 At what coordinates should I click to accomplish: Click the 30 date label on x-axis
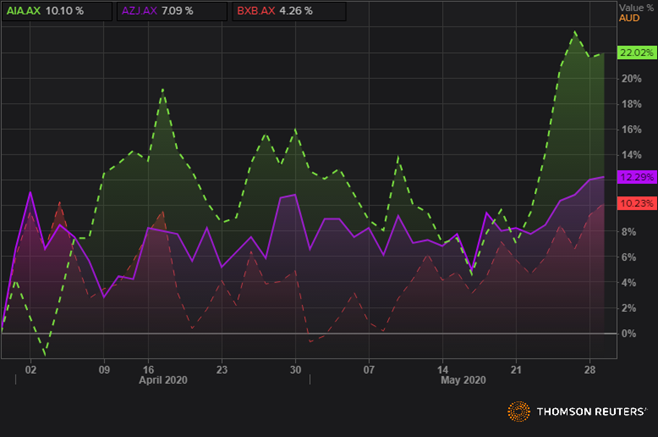(295, 370)
